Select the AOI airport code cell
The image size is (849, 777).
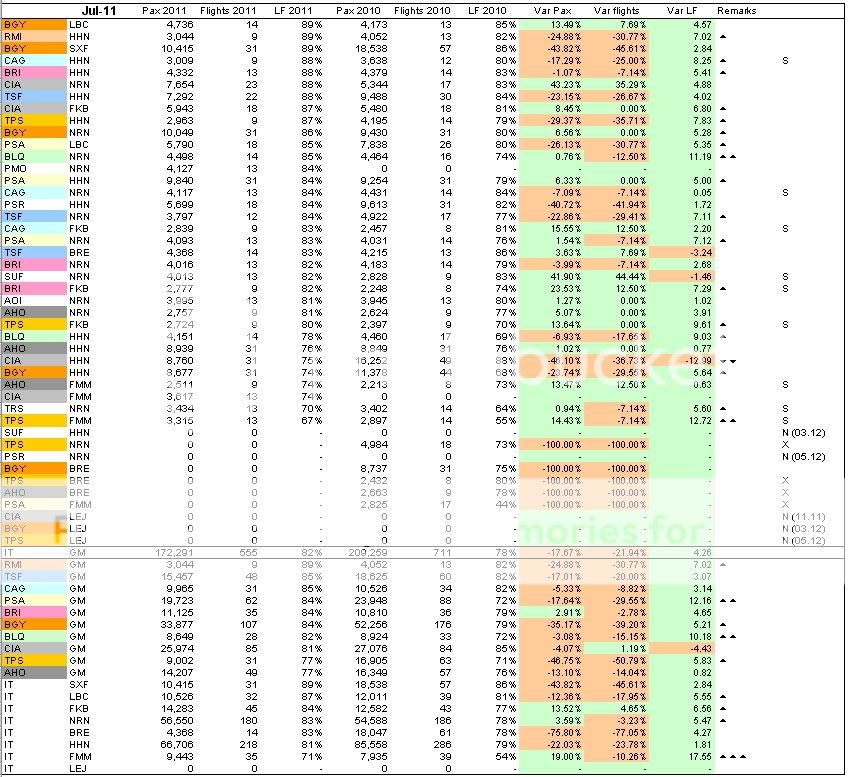(14, 300)
